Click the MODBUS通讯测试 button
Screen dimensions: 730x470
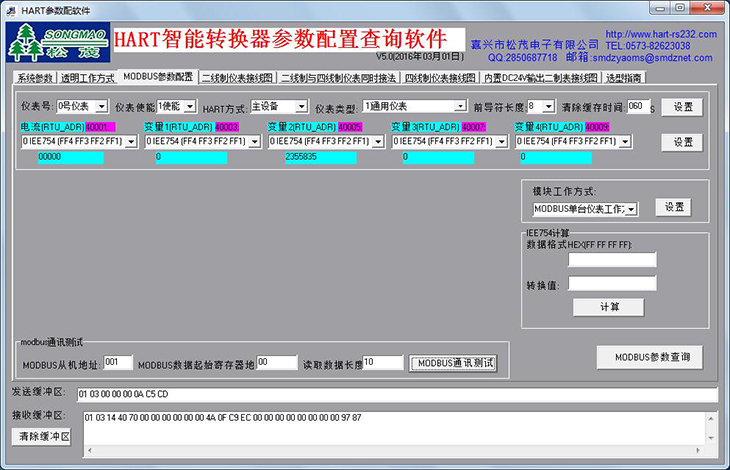point(455,363)
